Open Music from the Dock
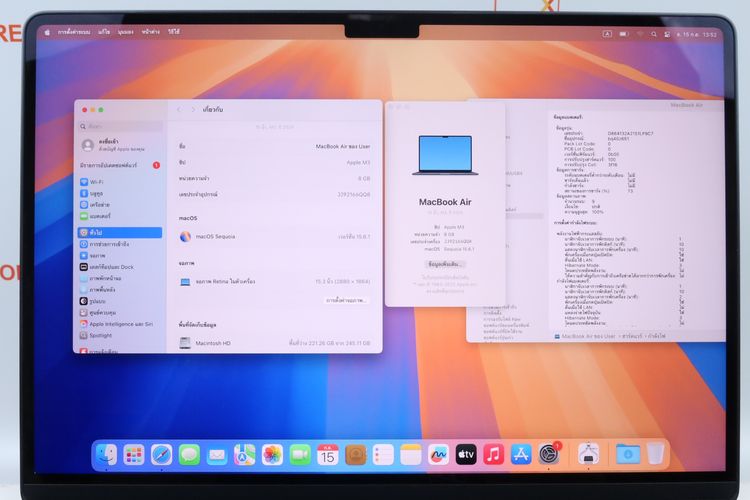 coord(494,455)
